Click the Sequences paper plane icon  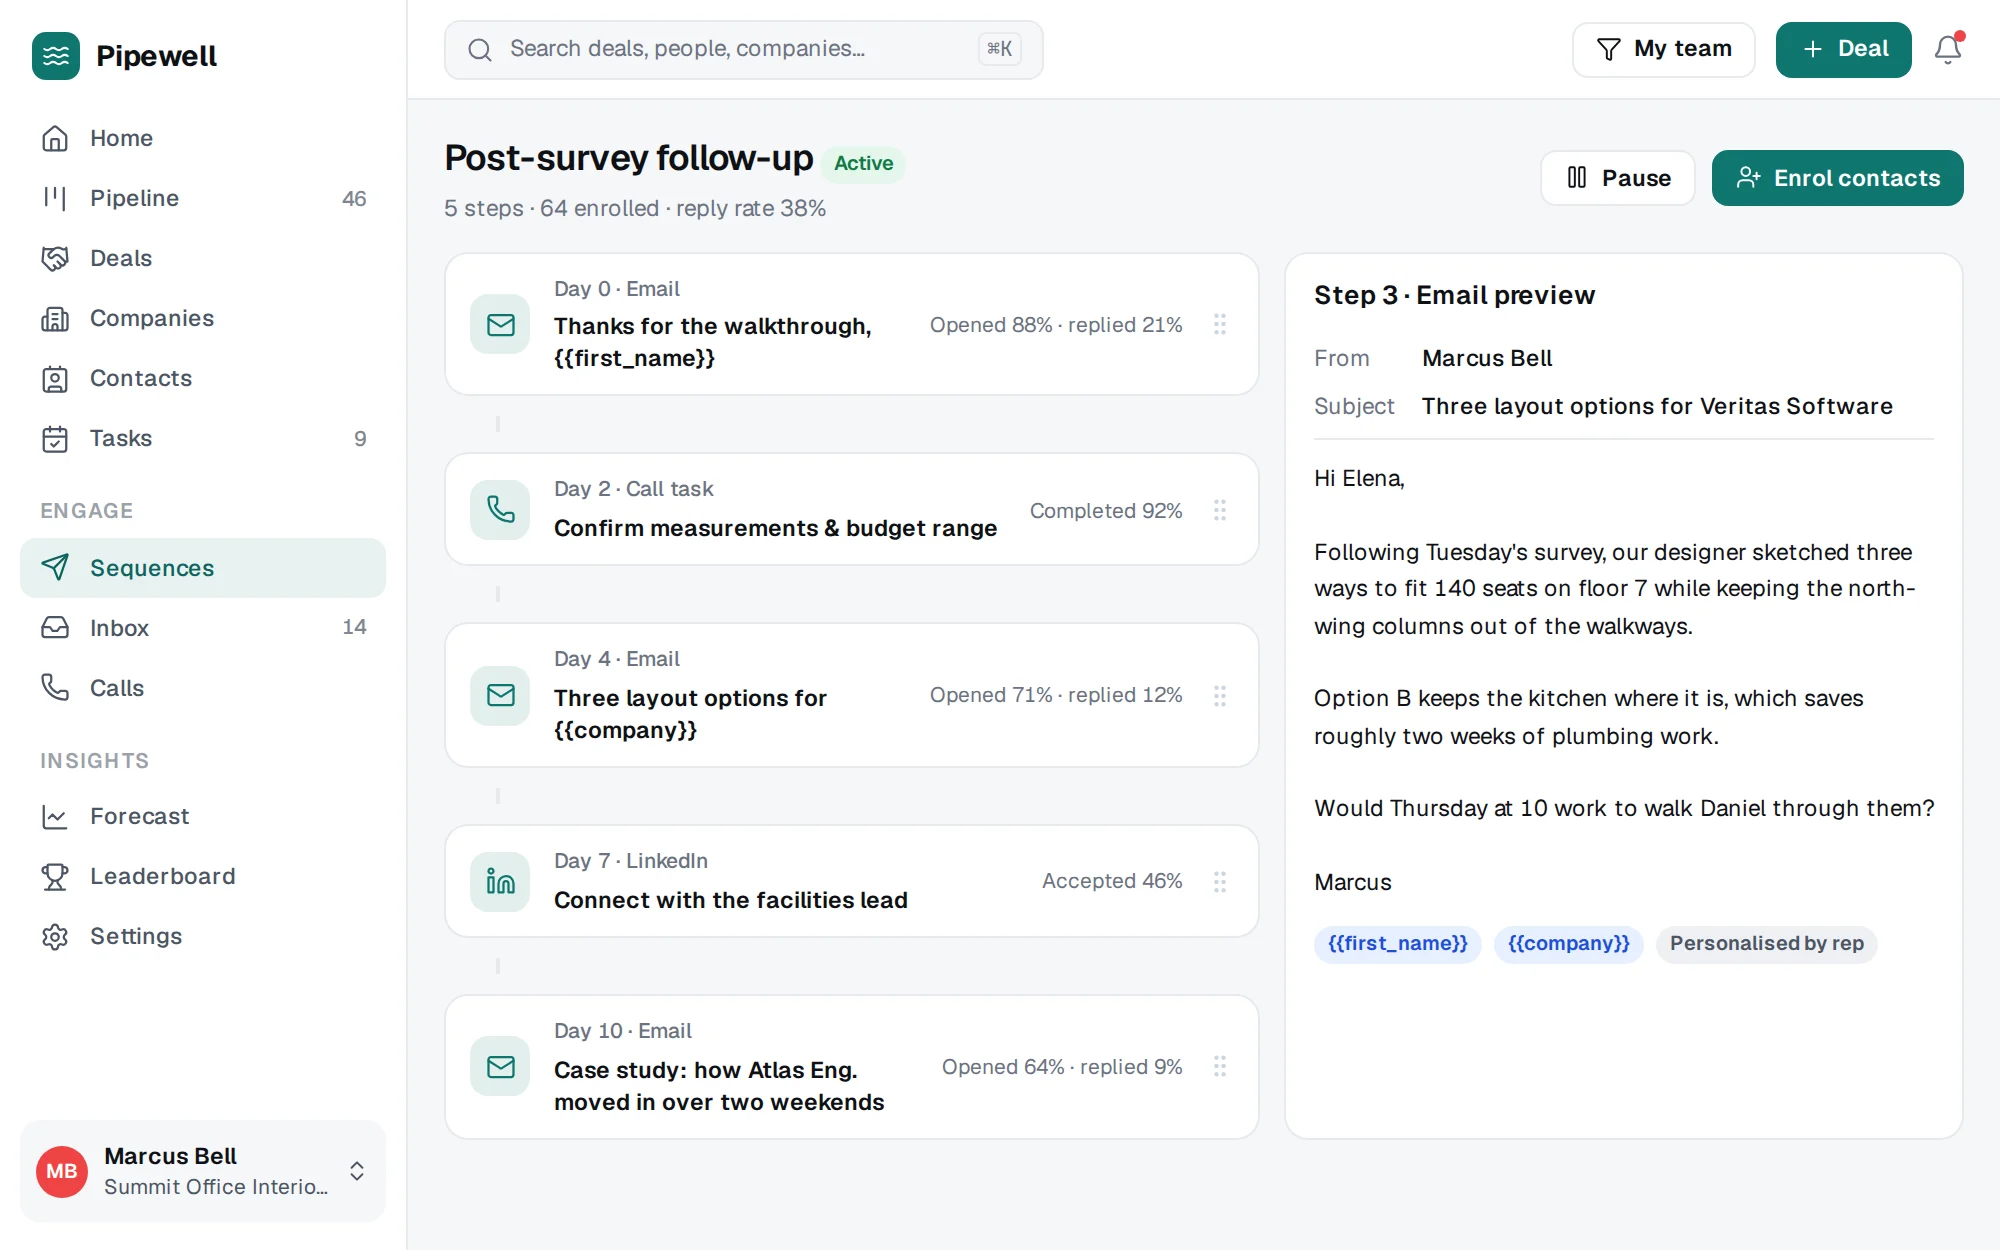[x=55, y=568]
